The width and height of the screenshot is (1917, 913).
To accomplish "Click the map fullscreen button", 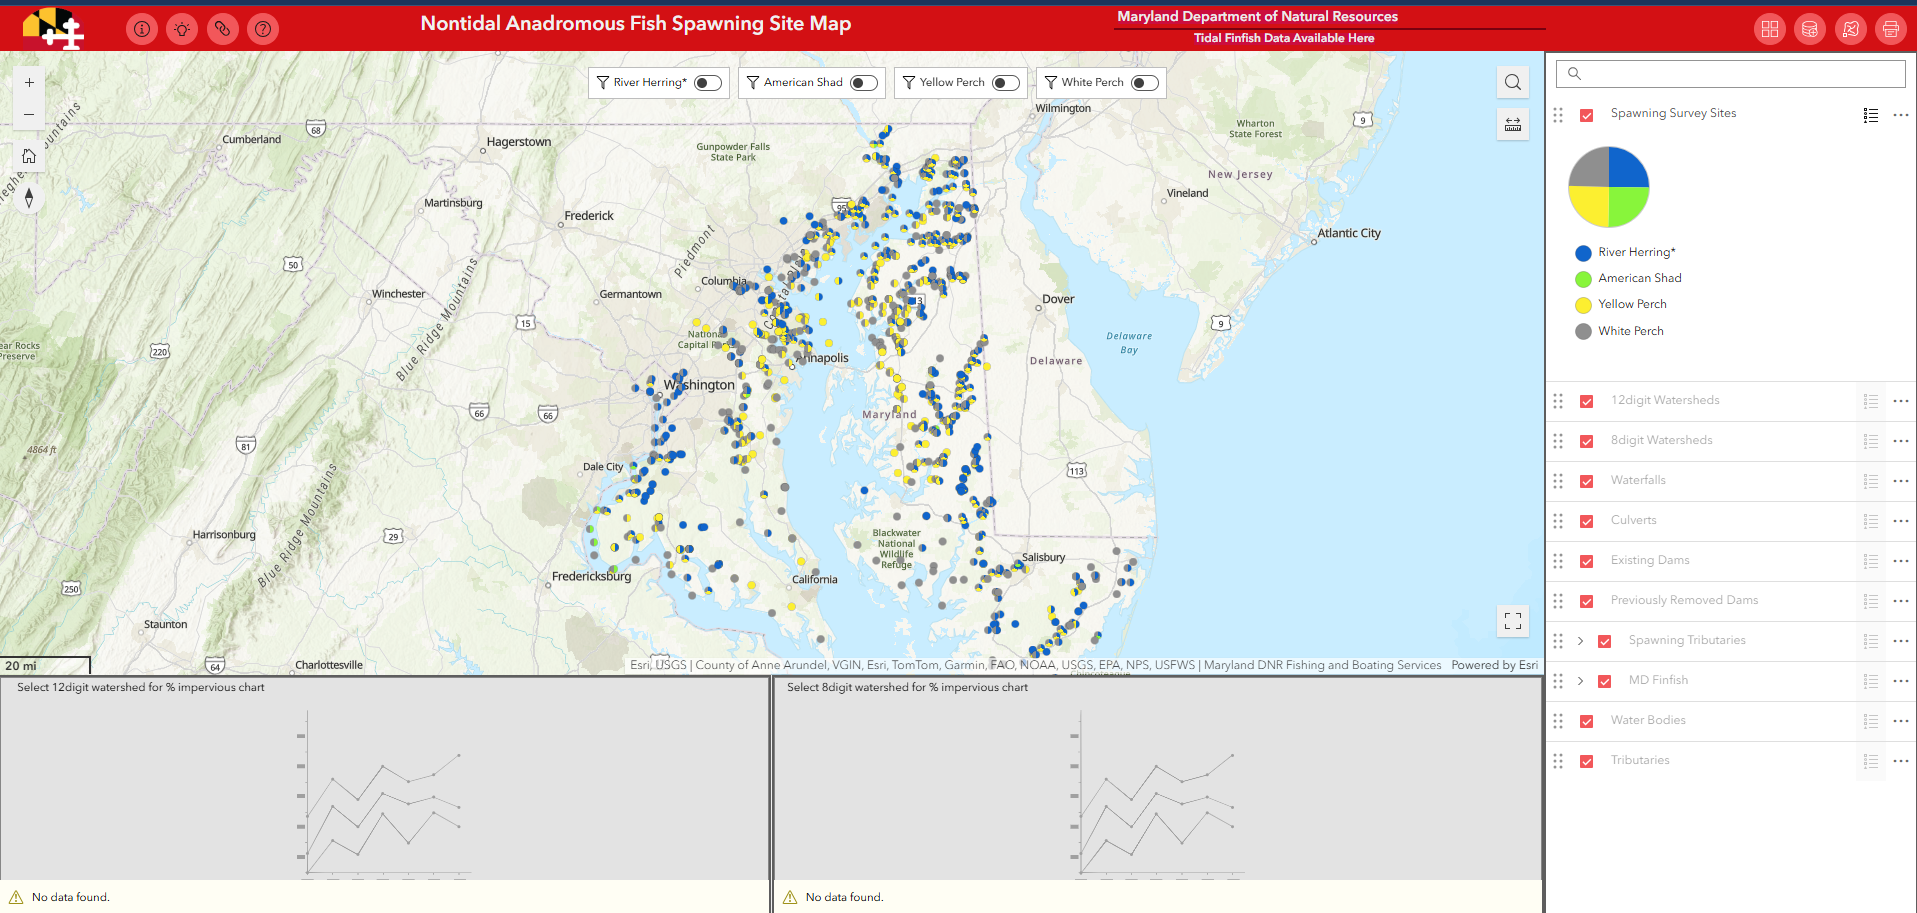I will pyautogui.click(x=1513, y=621).
